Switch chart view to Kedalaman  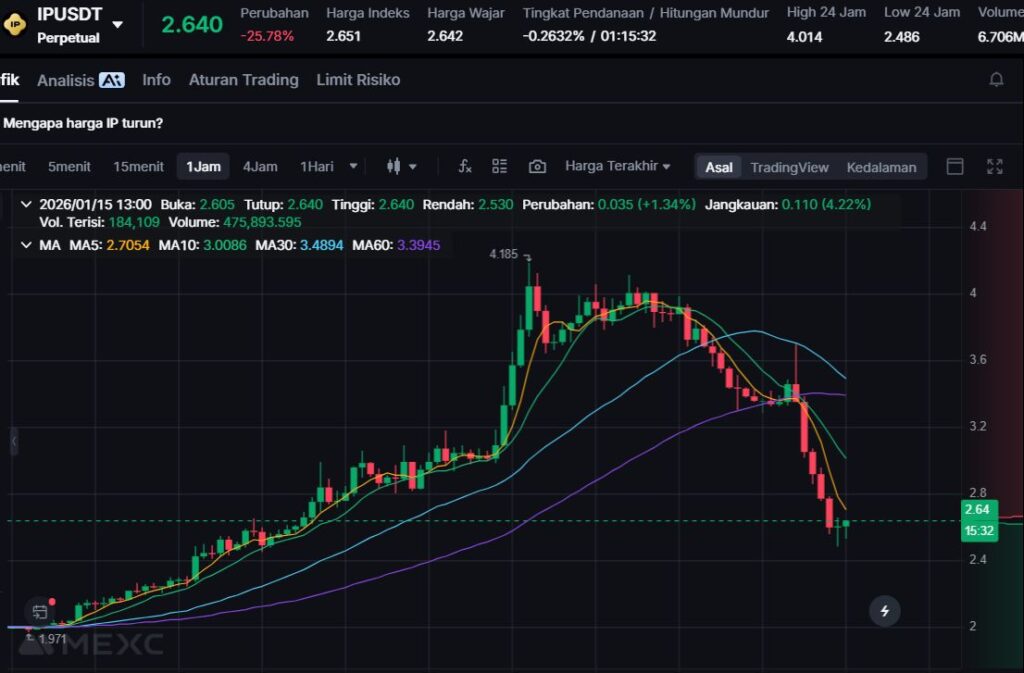881,167
